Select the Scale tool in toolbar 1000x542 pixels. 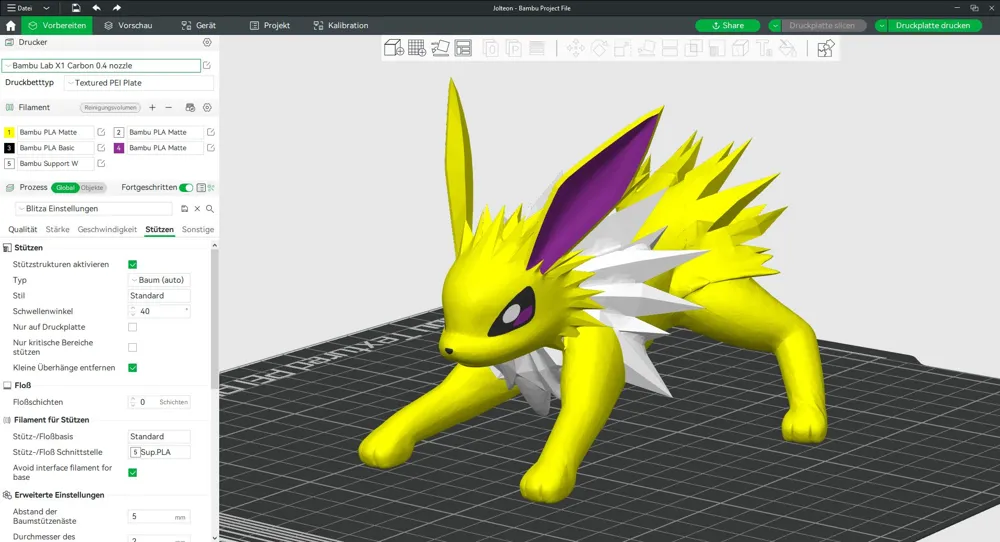[622, 48]
